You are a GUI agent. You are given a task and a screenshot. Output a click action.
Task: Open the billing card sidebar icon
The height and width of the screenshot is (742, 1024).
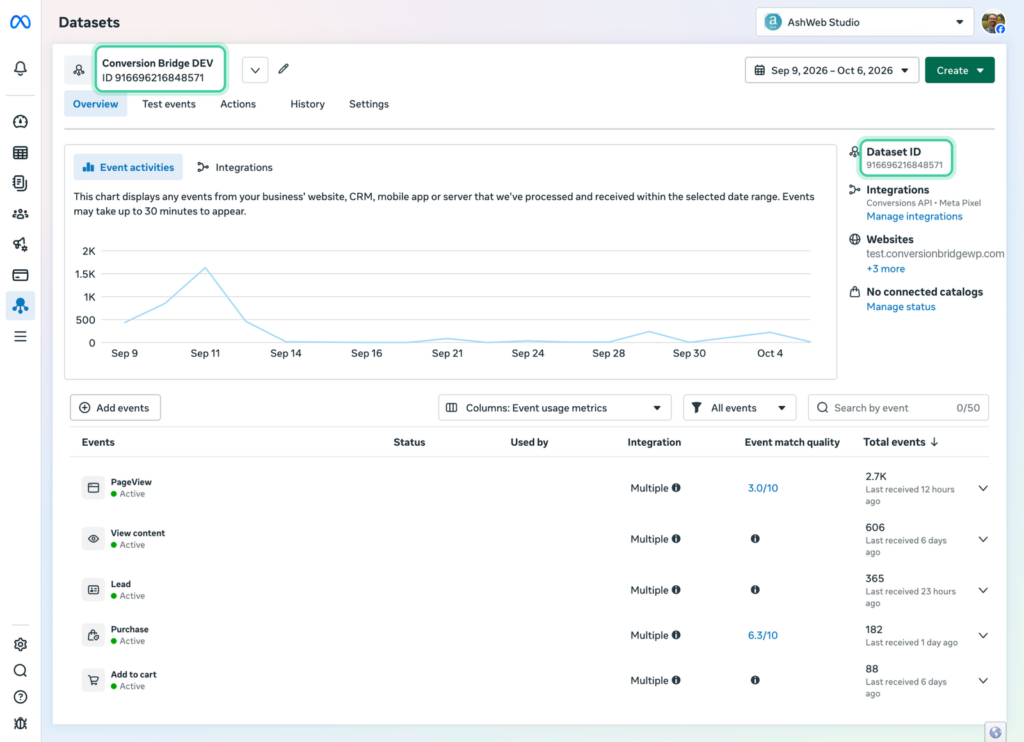pyautogui.click(x=20, y=275)
